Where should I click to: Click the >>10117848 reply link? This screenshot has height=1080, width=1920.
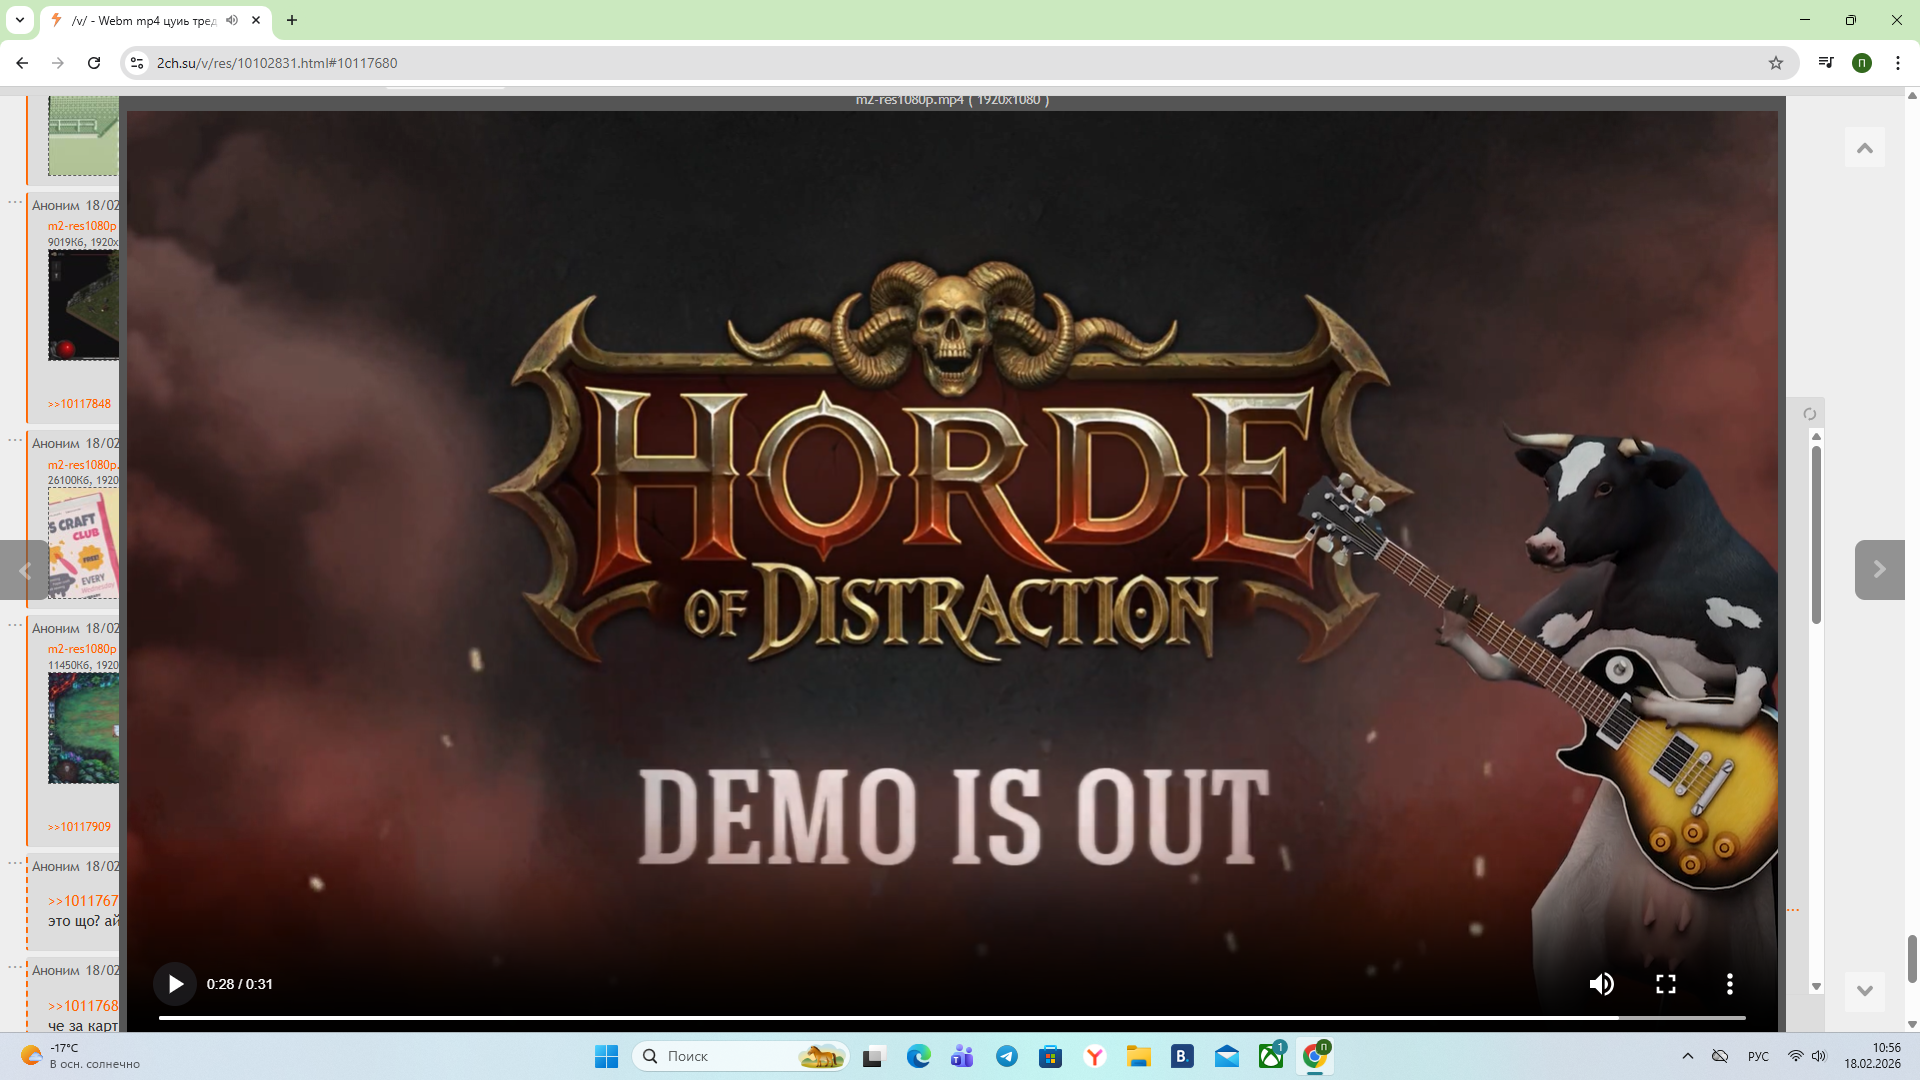click(80, 404)
